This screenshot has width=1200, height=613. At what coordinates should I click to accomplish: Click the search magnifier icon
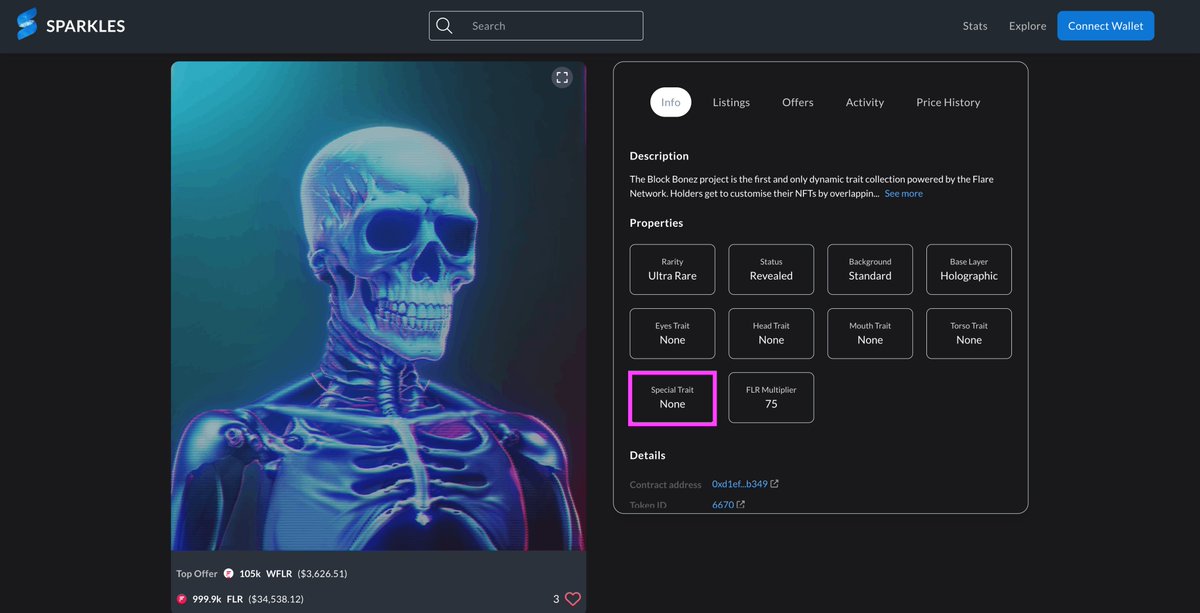(445, 26)
